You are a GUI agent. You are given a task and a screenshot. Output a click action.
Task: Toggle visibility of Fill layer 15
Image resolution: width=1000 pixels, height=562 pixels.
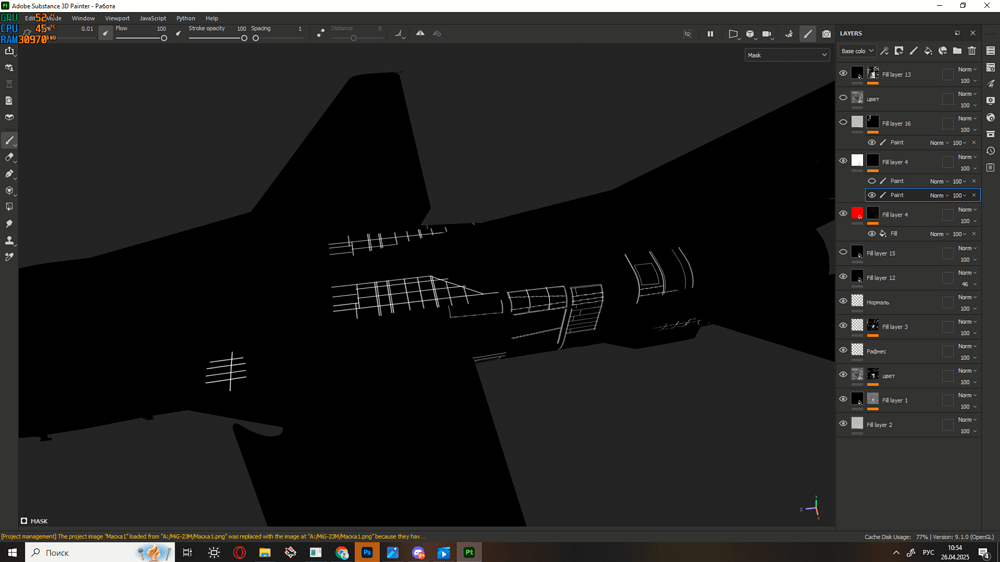tap(843, 252)
